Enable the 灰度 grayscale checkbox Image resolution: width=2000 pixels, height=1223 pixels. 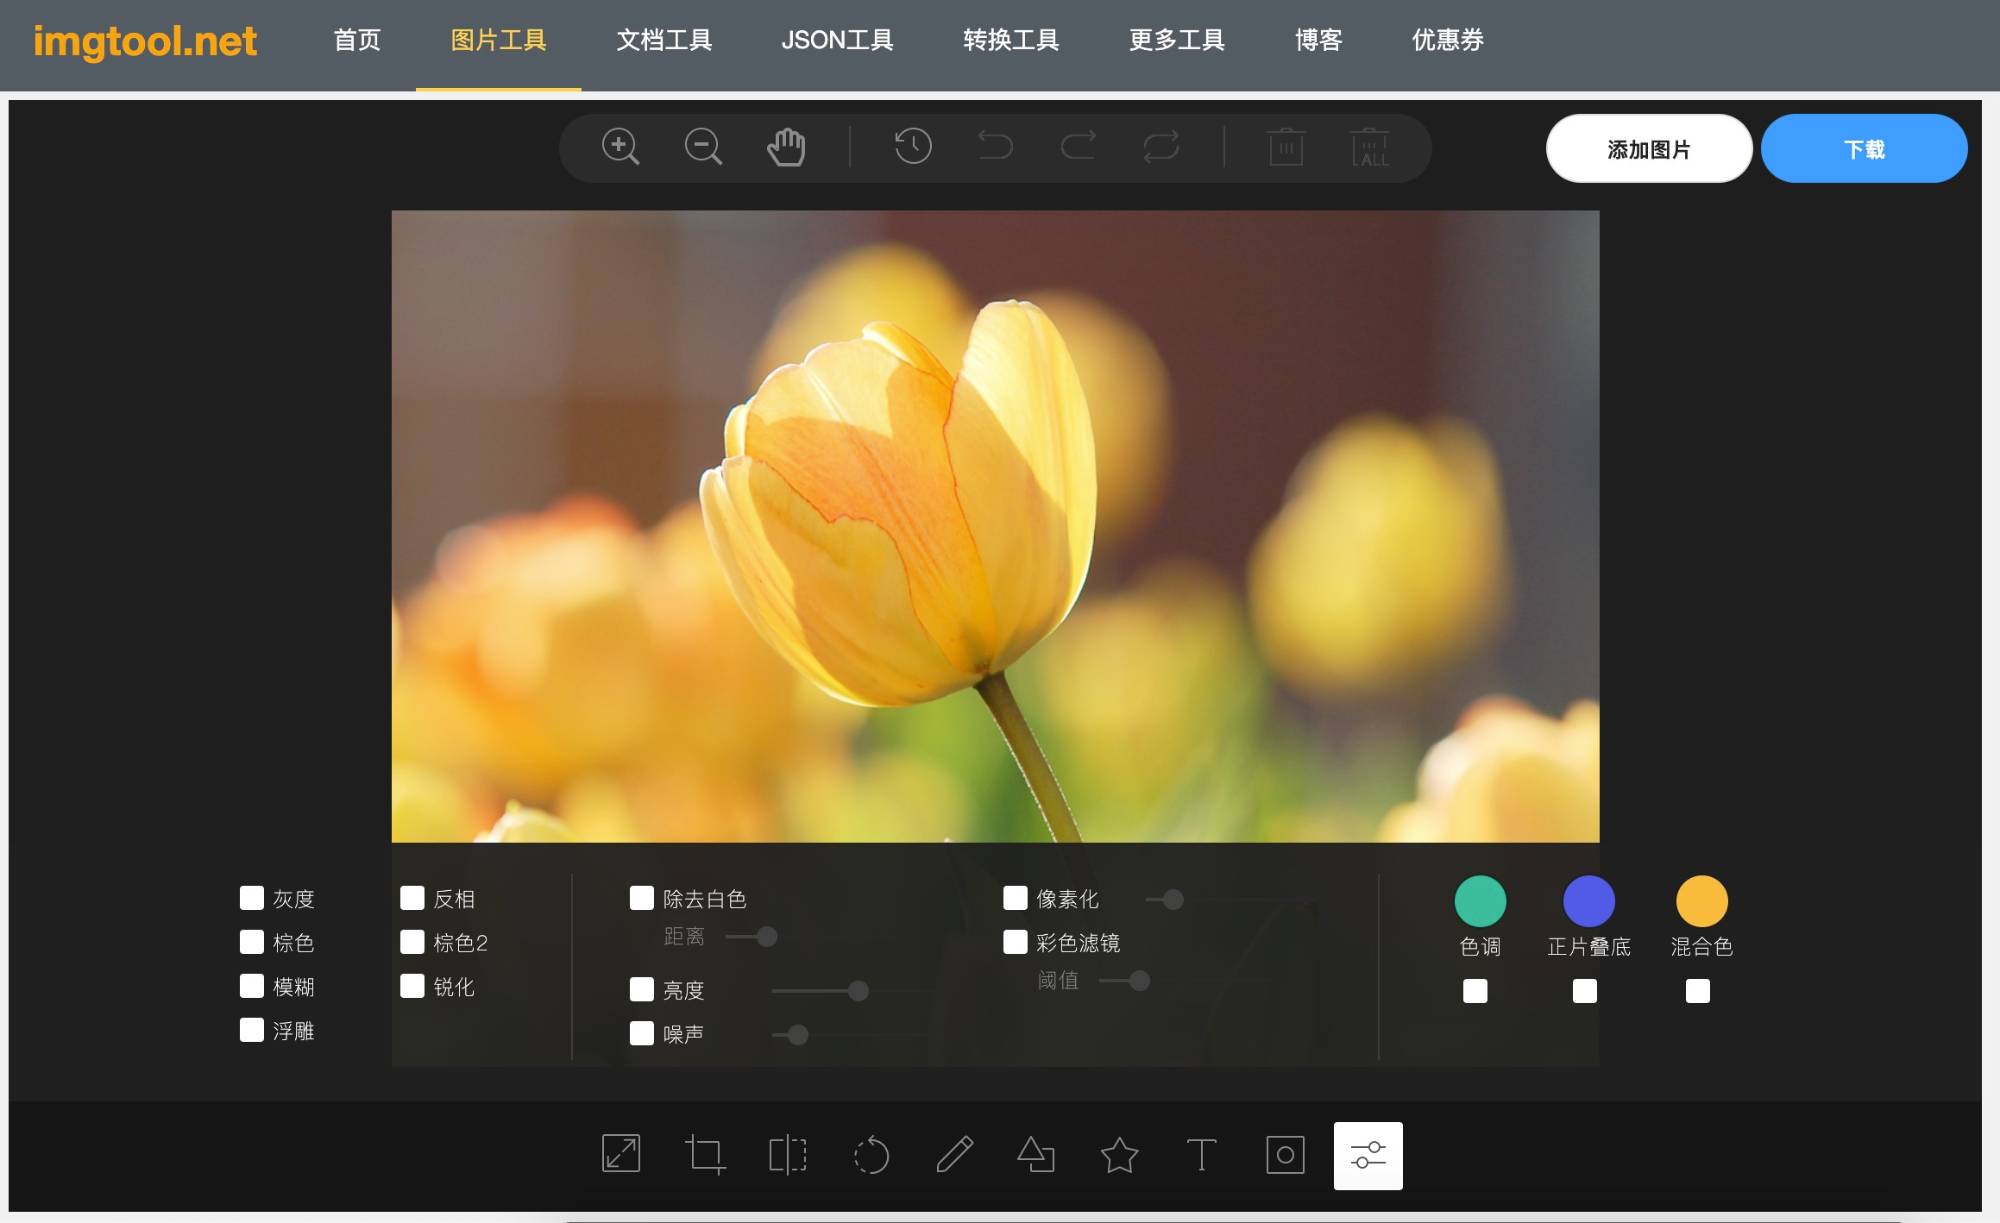(252, 898)
